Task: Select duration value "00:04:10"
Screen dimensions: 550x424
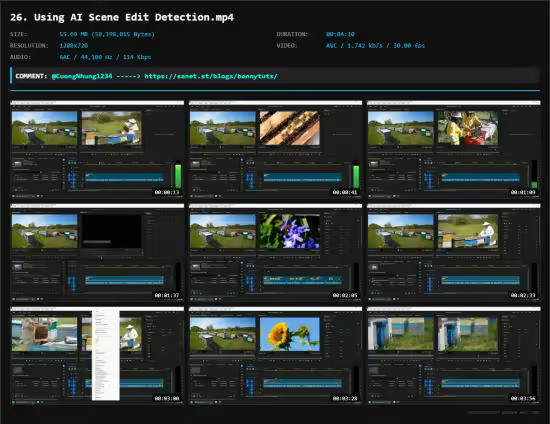Action: point(340,34)
